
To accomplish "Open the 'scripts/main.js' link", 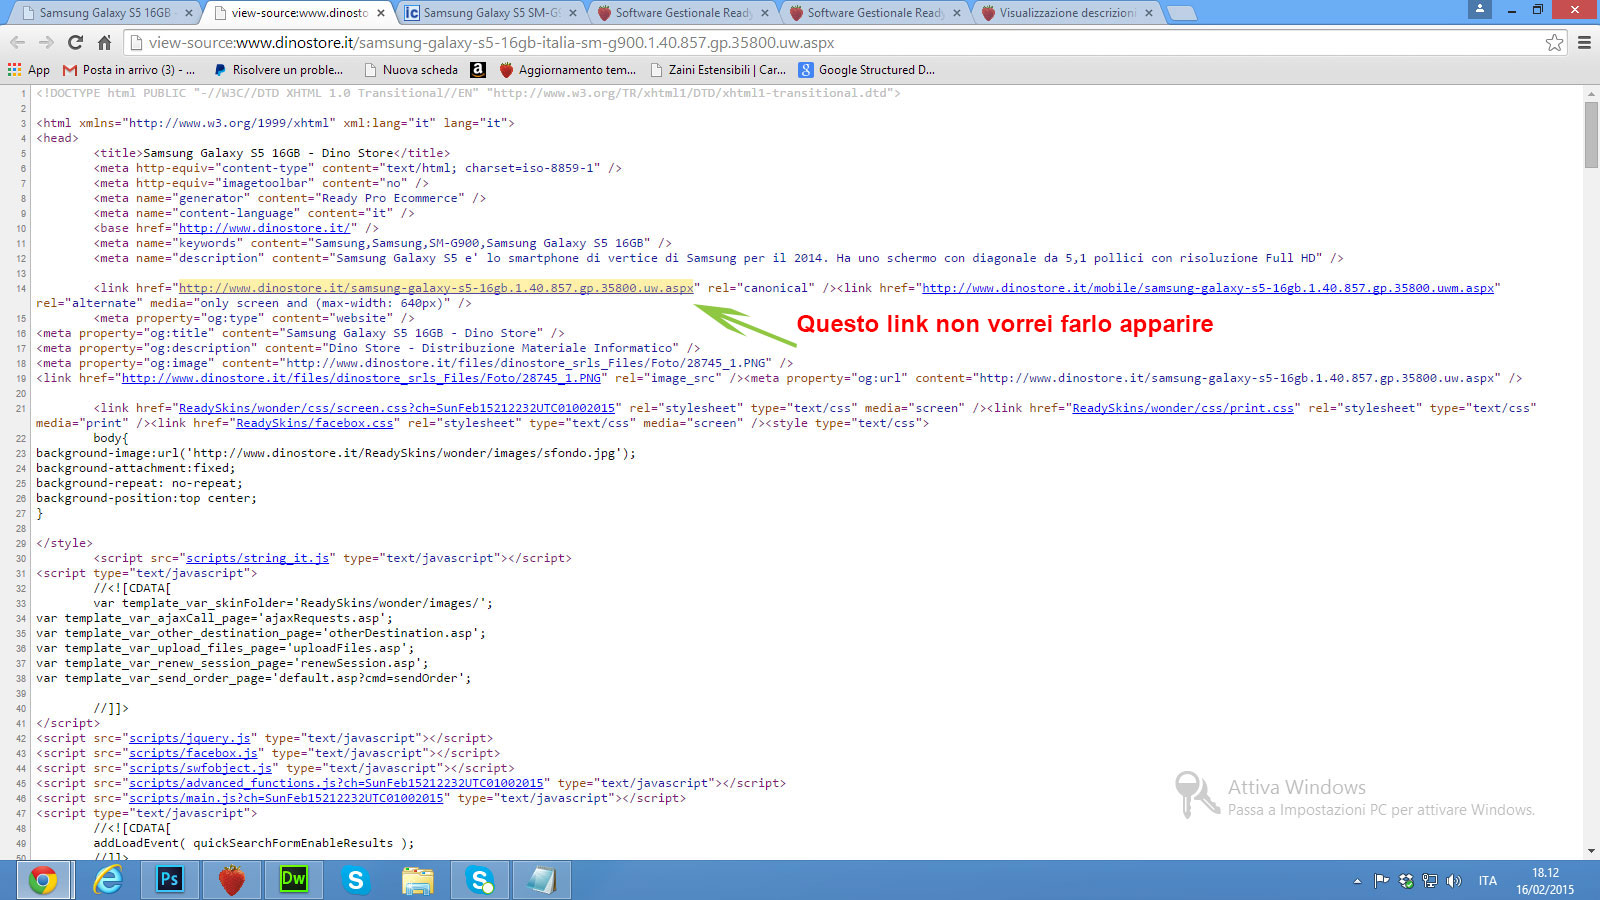I will [286, 798].
